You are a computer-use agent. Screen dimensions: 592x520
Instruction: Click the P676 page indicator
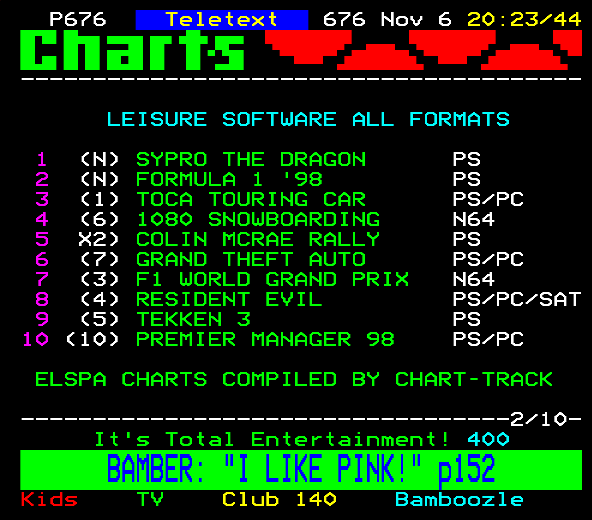[x=78, y=19]
